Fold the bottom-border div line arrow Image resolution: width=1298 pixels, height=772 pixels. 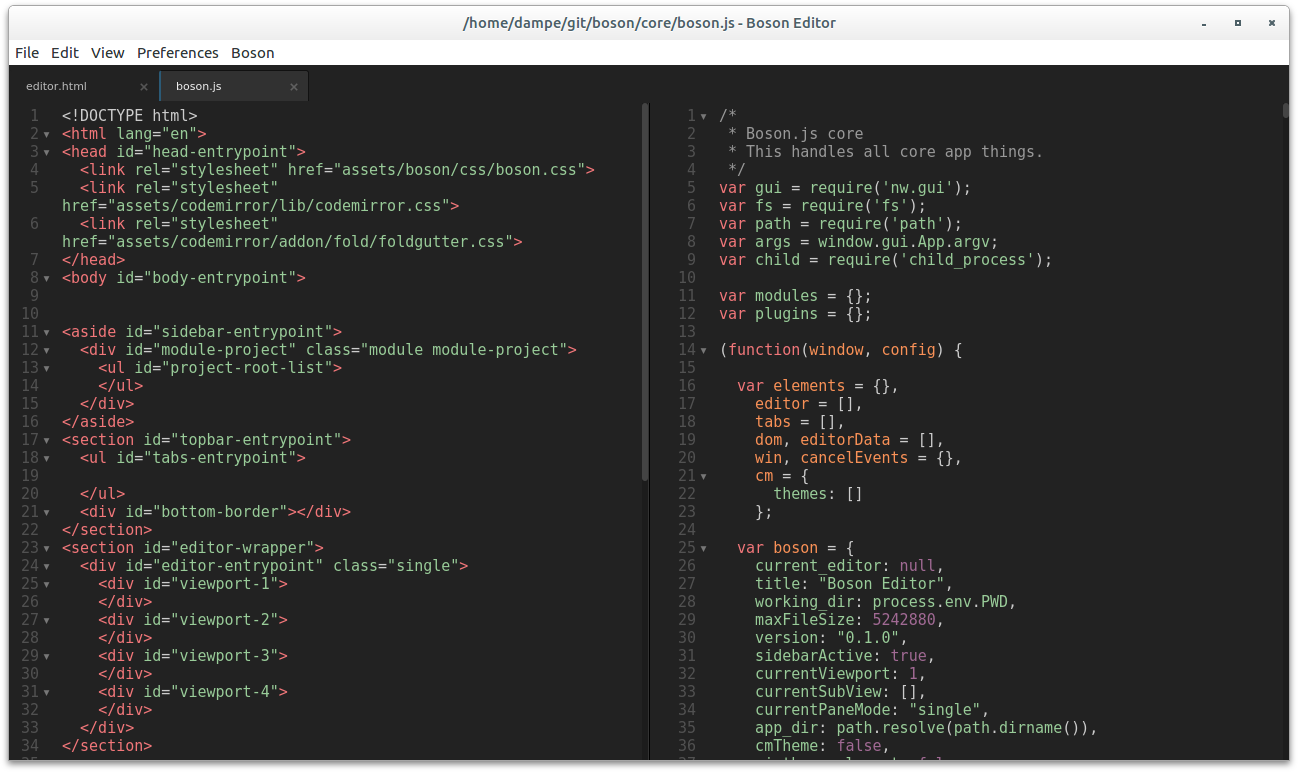[x=46, y=512]
